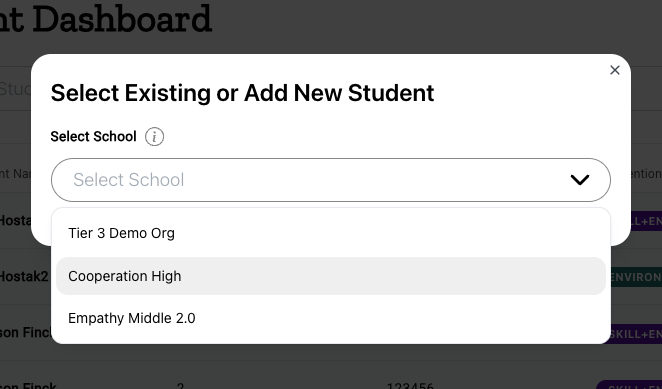The image size is (662, 389).
Task: Focus the student search field behind dialog
Action: point(16,89)
